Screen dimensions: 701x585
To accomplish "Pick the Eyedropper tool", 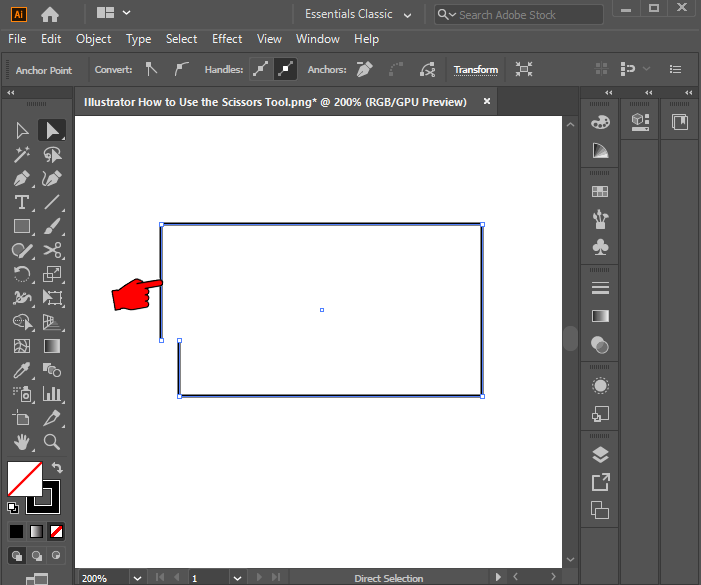I will click(22, 370).
